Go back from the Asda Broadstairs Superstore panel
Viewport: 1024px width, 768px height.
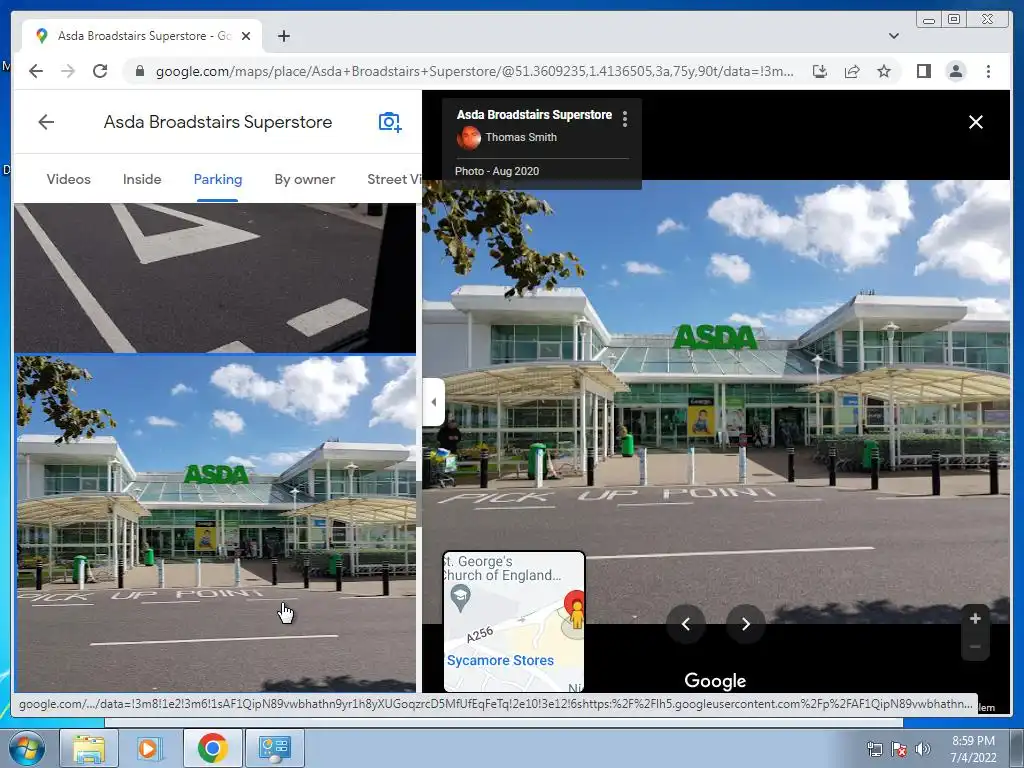(x=46, y=122)
